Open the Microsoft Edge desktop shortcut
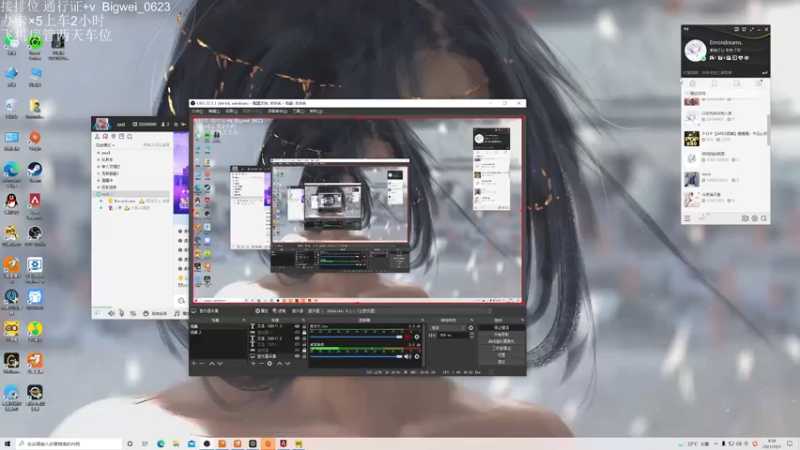 pyautogui.click(x=11, y=172)
